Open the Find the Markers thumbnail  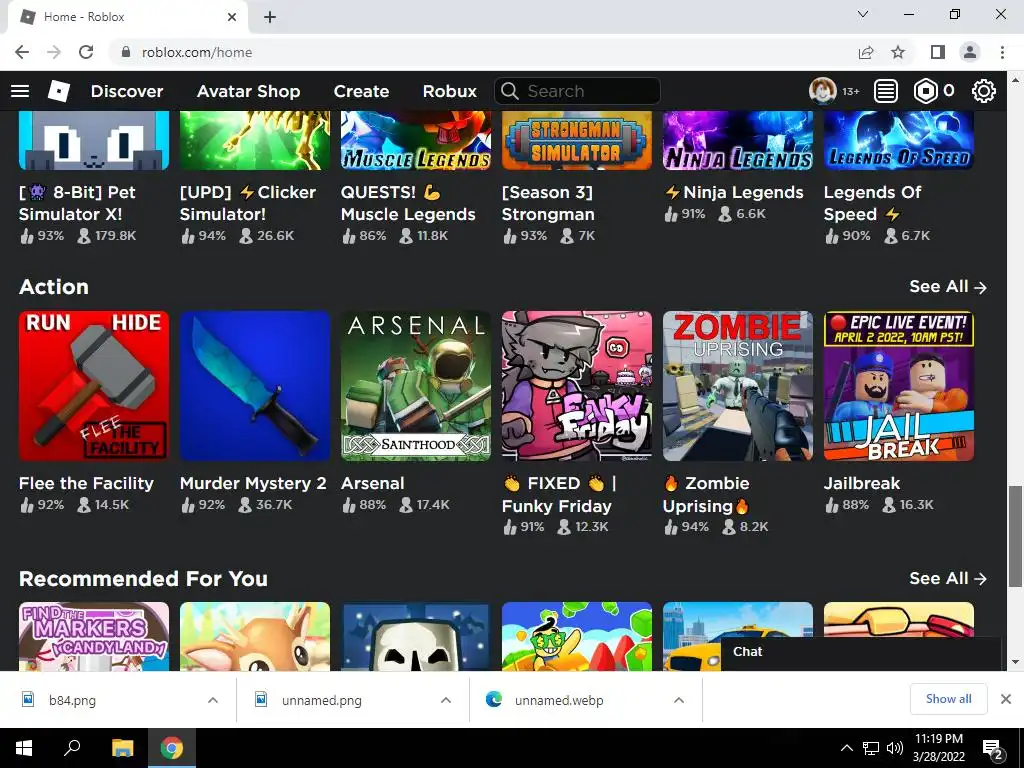pyautogui.click(x=93, y=636)
